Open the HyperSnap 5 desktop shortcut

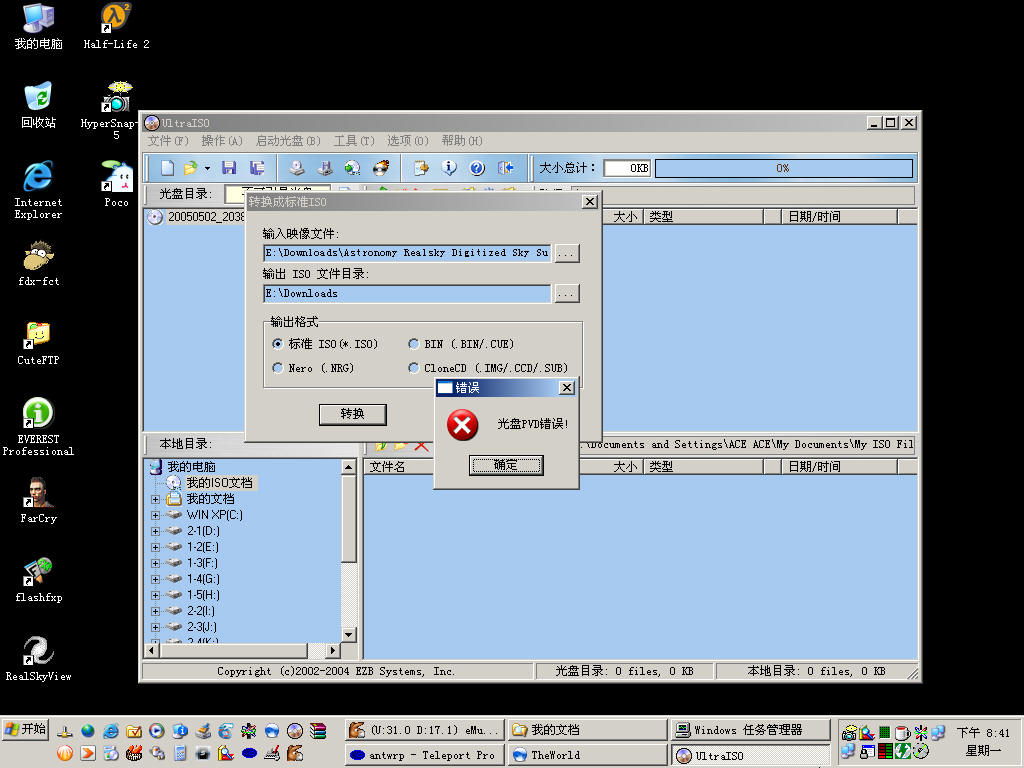[x=111, y=110]
